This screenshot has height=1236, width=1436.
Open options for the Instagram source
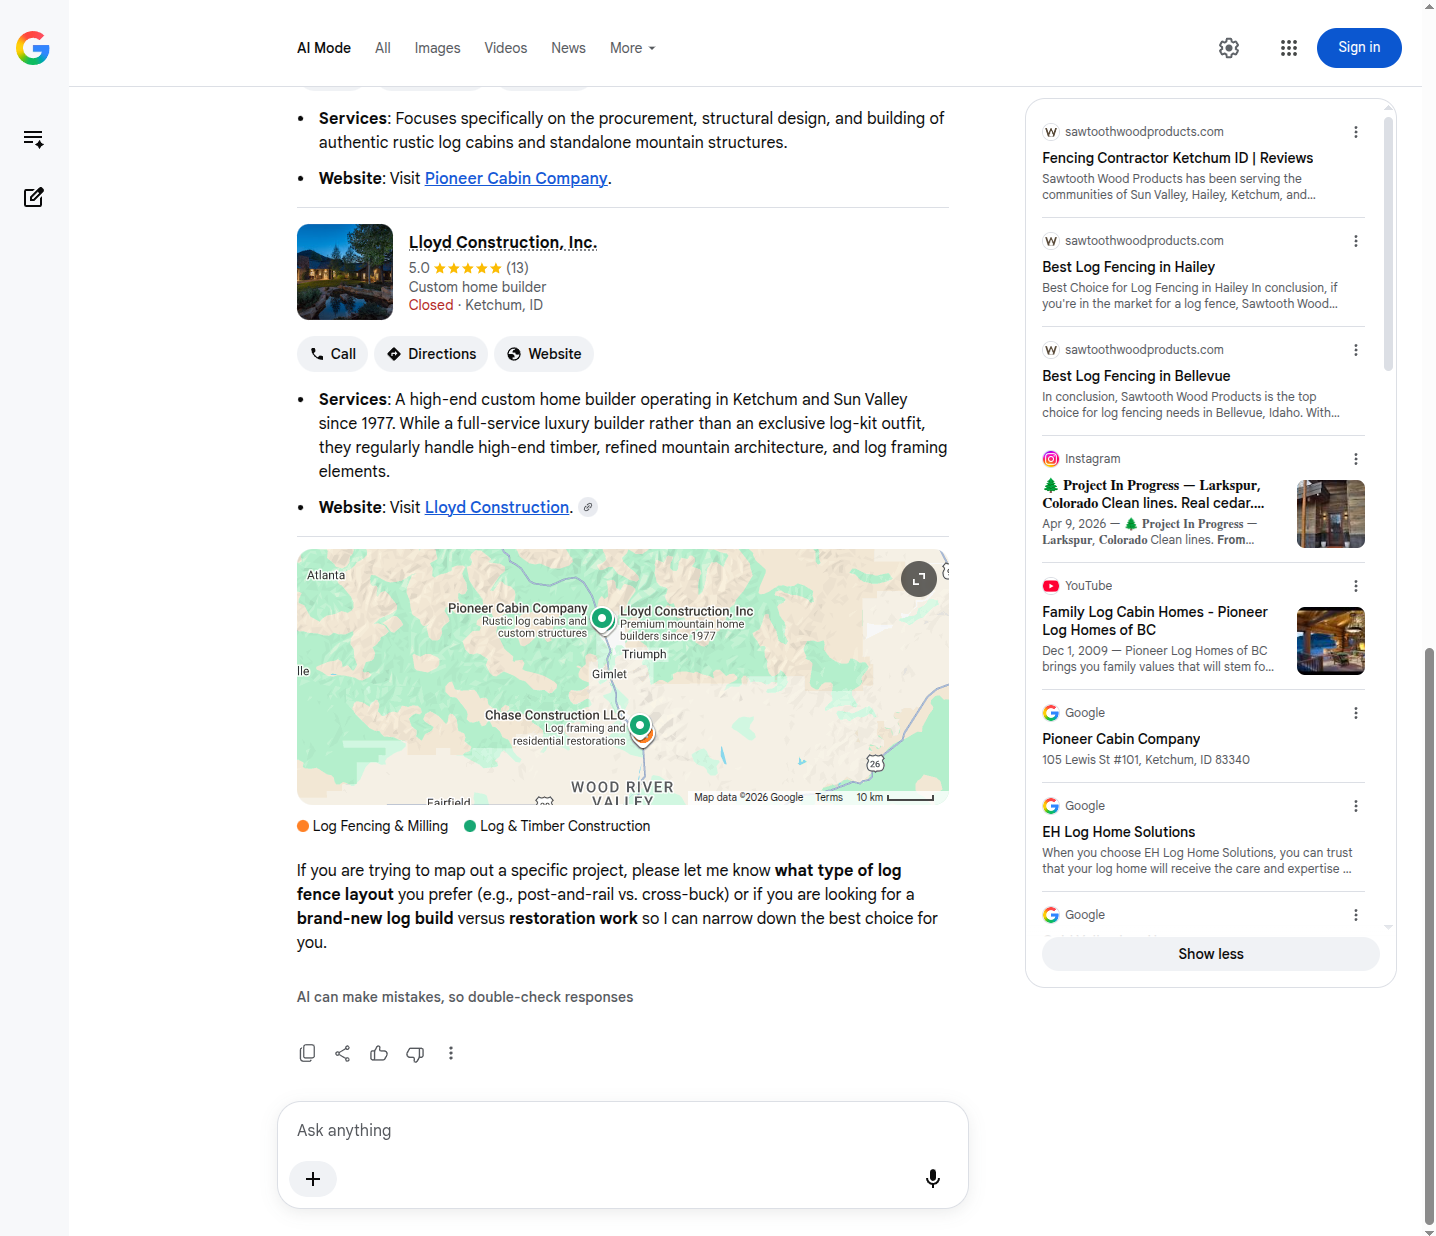point(1356,459)
